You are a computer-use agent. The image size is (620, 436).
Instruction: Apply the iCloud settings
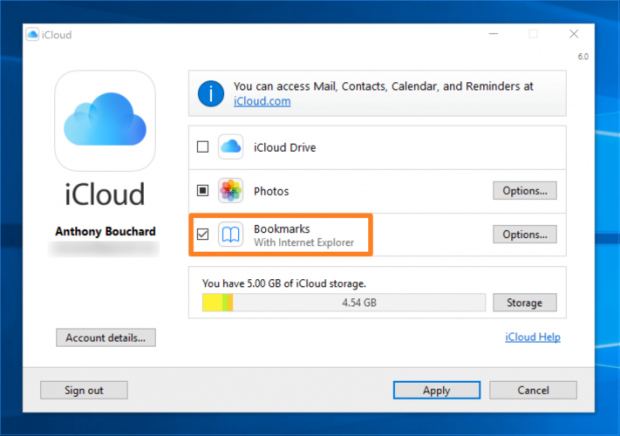tap(436, 390)
